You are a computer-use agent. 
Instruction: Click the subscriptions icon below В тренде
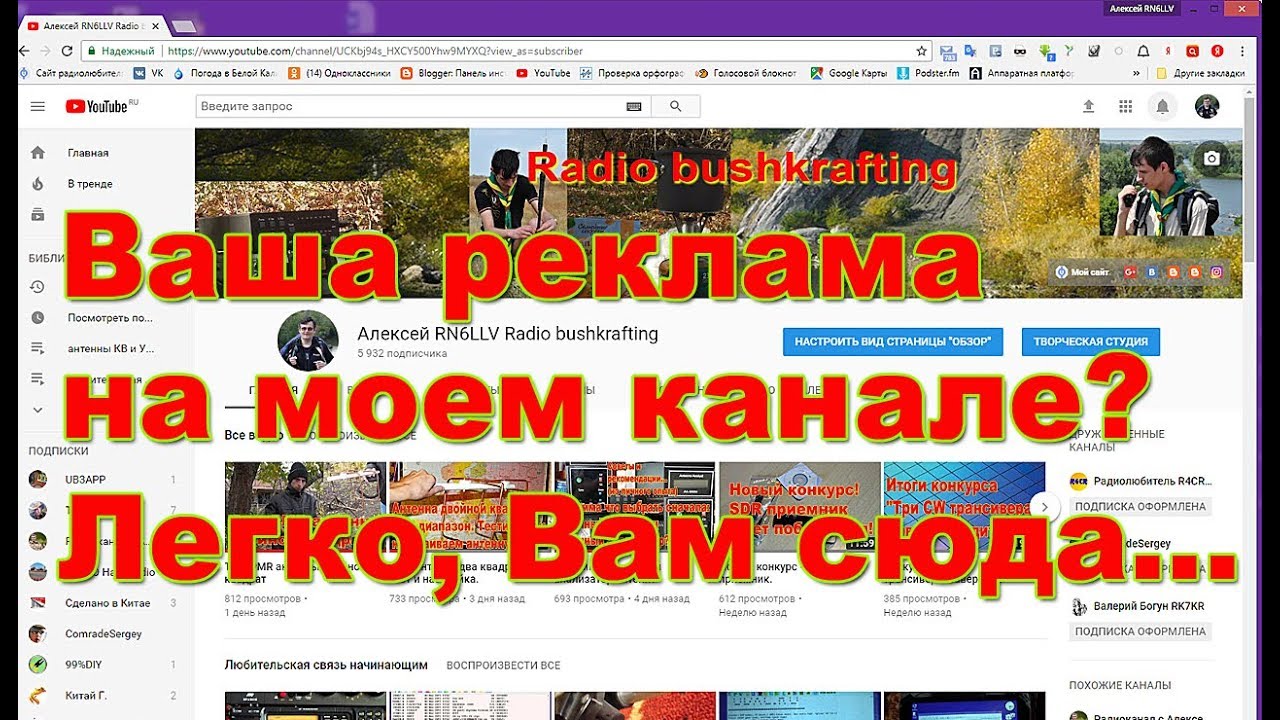[x=38, y=214]
